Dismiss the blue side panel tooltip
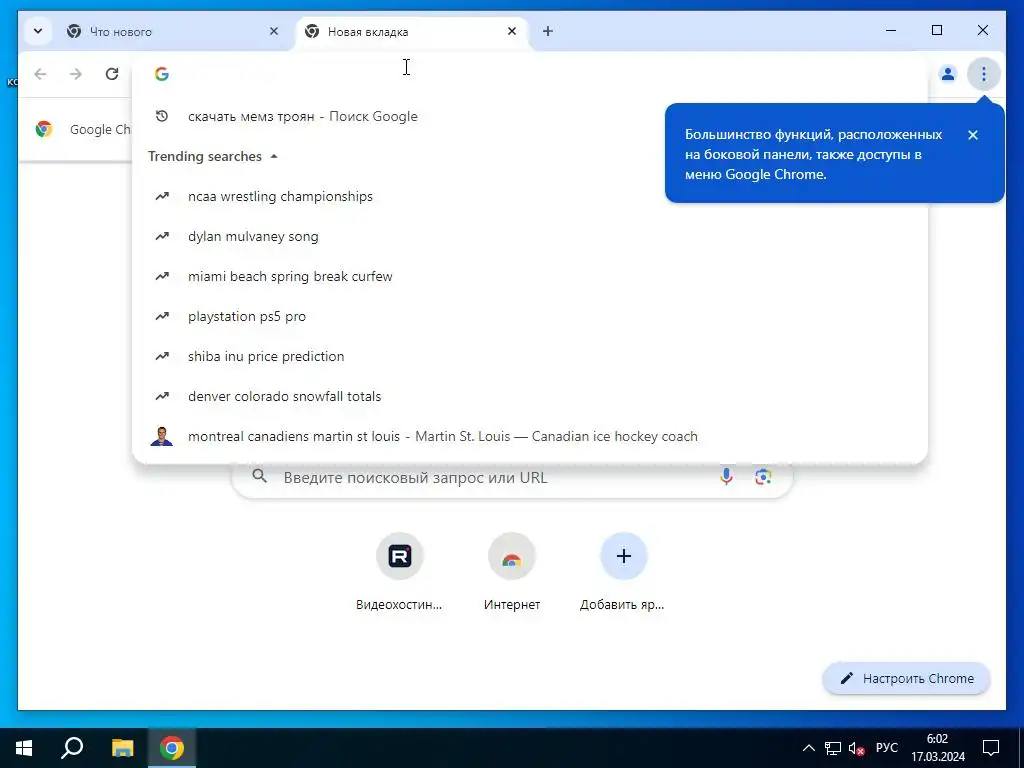This screenshot has height=768, width=1024. pyautogui.click(x=973, y=135)
